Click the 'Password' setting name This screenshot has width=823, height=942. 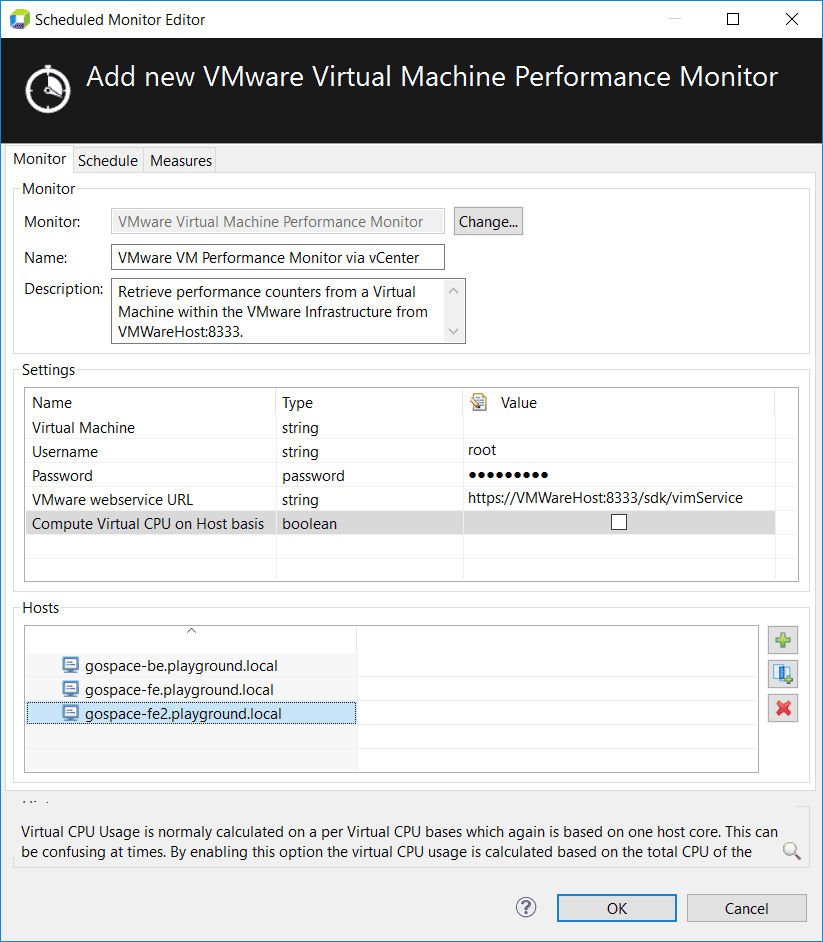tap(62, 475)
